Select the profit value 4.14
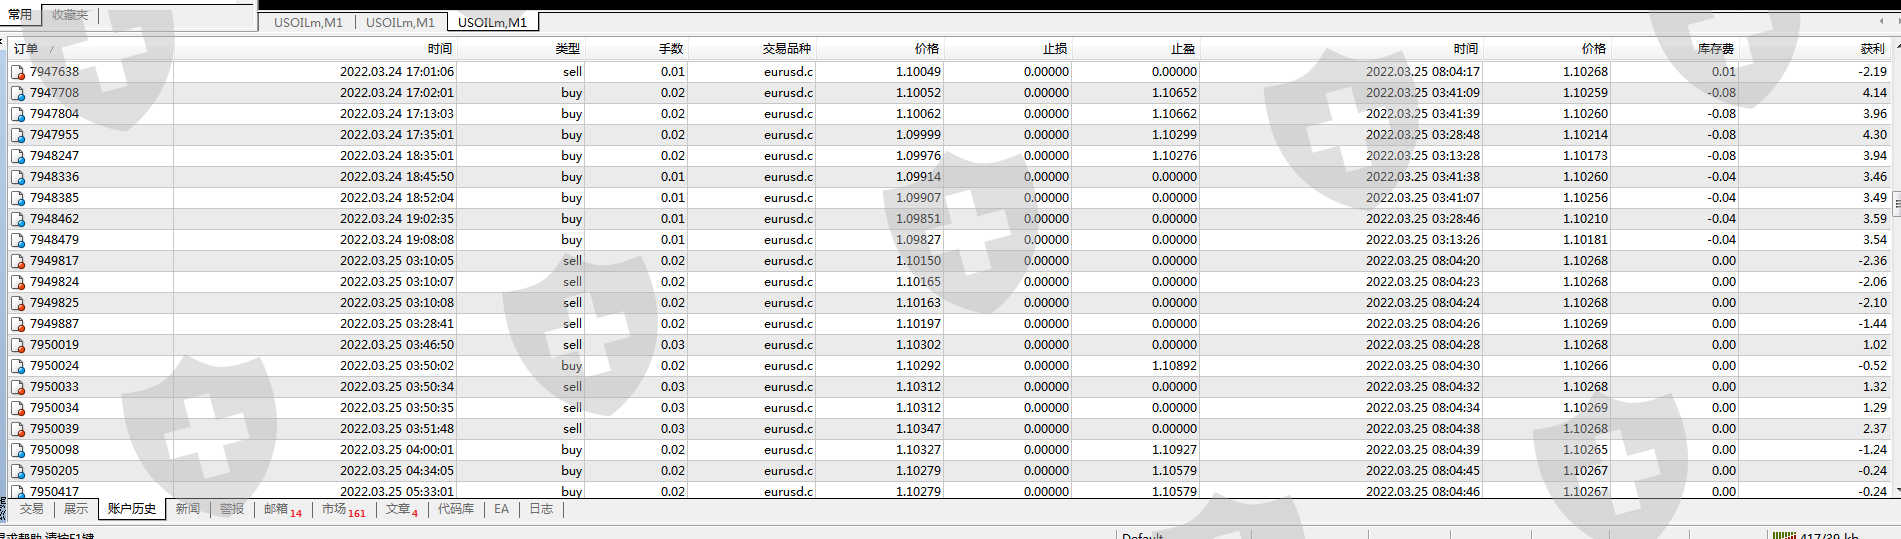The height and width of the screenshot is (539, 1901). (x=1874, y=93)
